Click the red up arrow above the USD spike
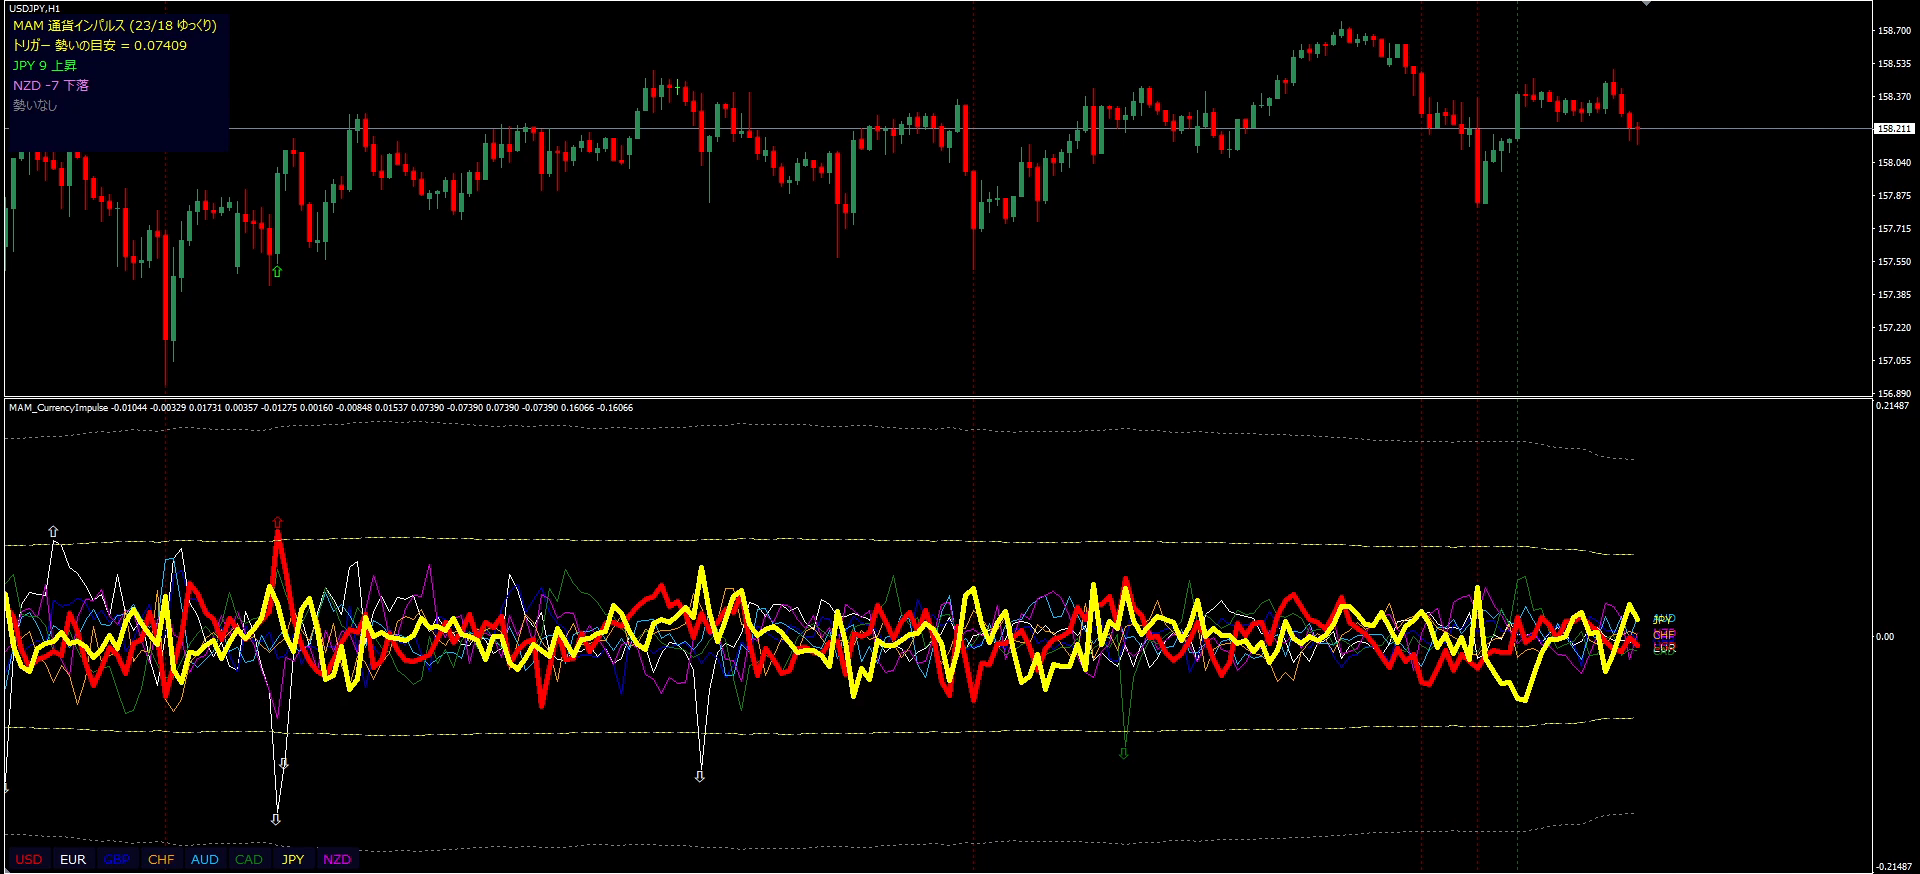 (x=277, y=522)
